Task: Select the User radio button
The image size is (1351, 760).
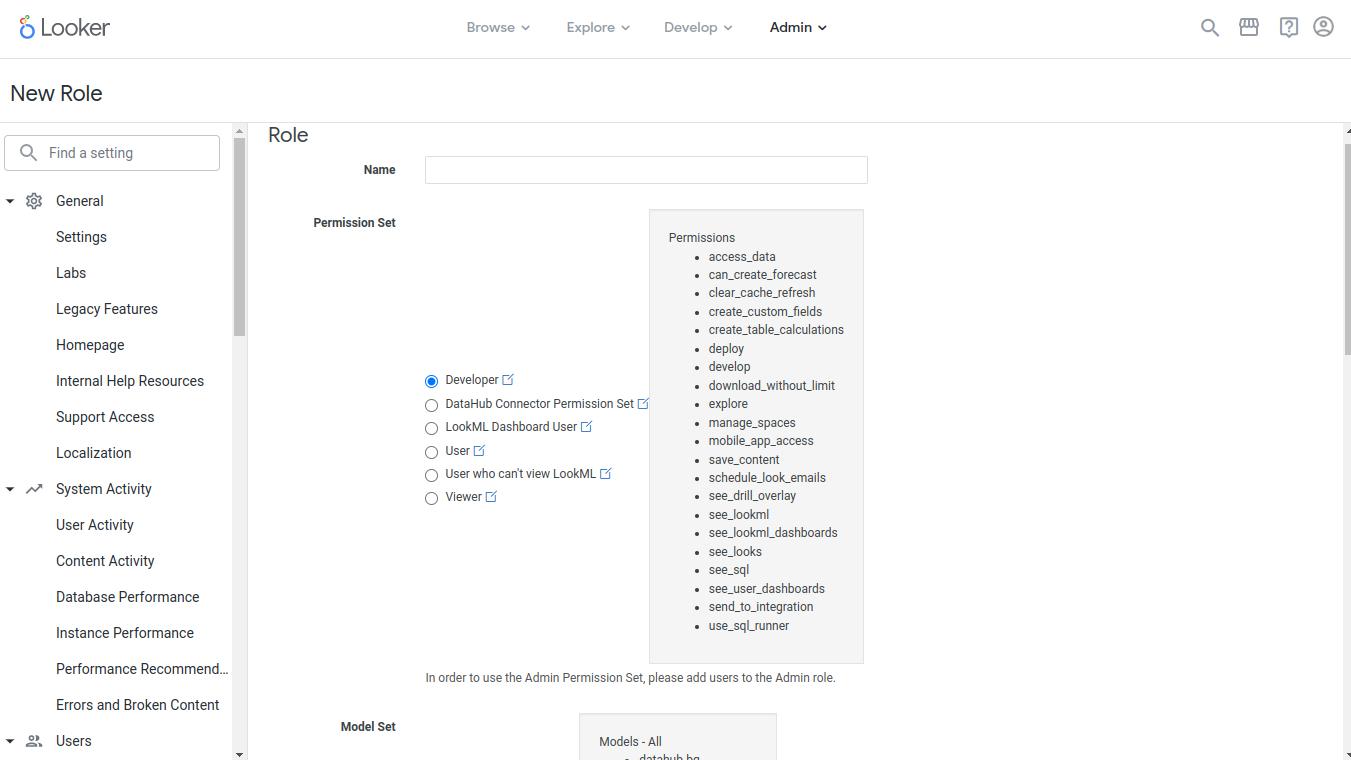Action: [x=432, y=452]
